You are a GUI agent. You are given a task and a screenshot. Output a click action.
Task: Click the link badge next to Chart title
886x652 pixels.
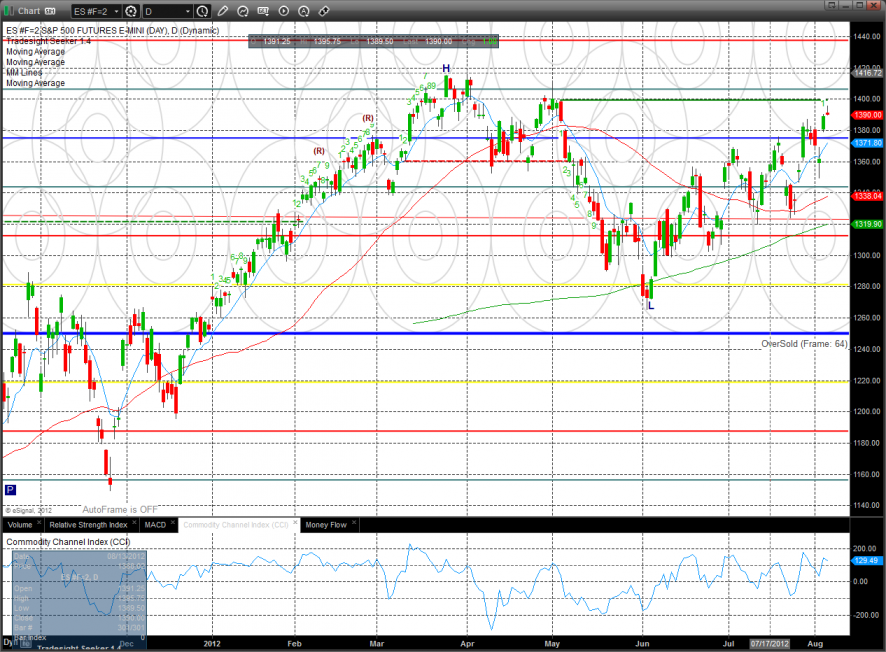50,11
